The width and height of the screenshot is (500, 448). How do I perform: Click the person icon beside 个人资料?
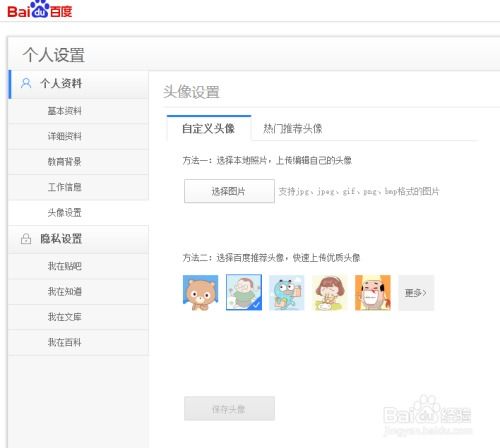pyautogui.click(x=26, y=83)
